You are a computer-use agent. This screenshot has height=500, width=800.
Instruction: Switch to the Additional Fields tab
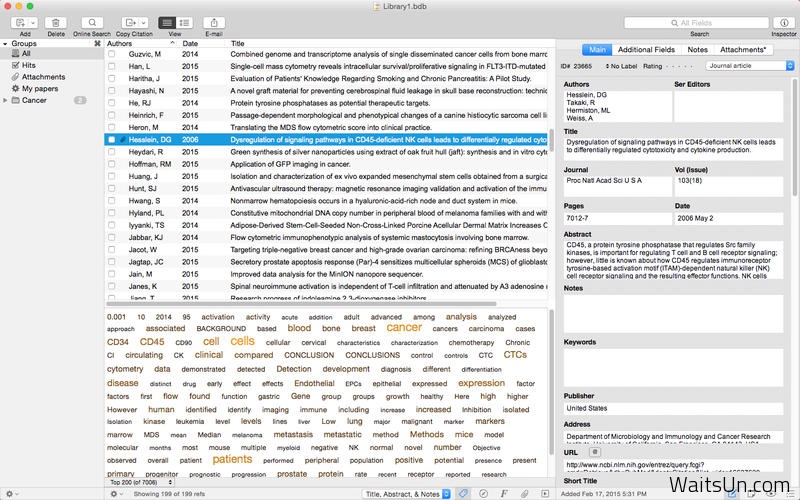[x=646, y=49]
